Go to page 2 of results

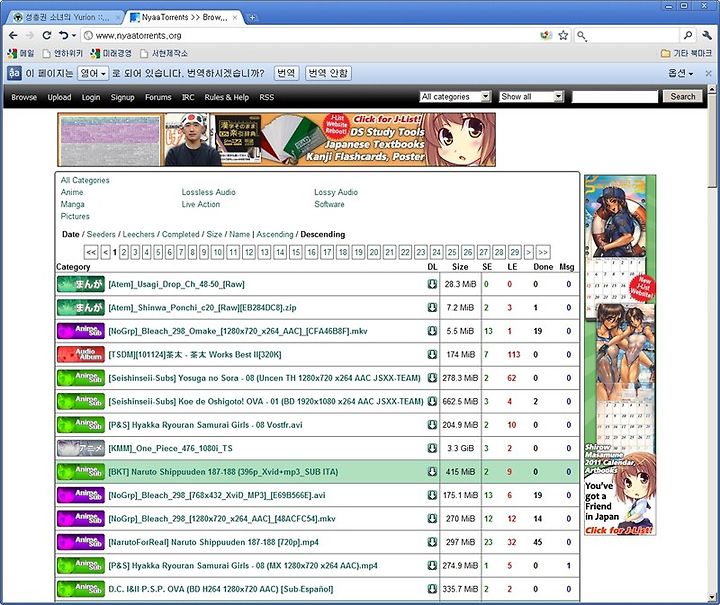(124, 252)
